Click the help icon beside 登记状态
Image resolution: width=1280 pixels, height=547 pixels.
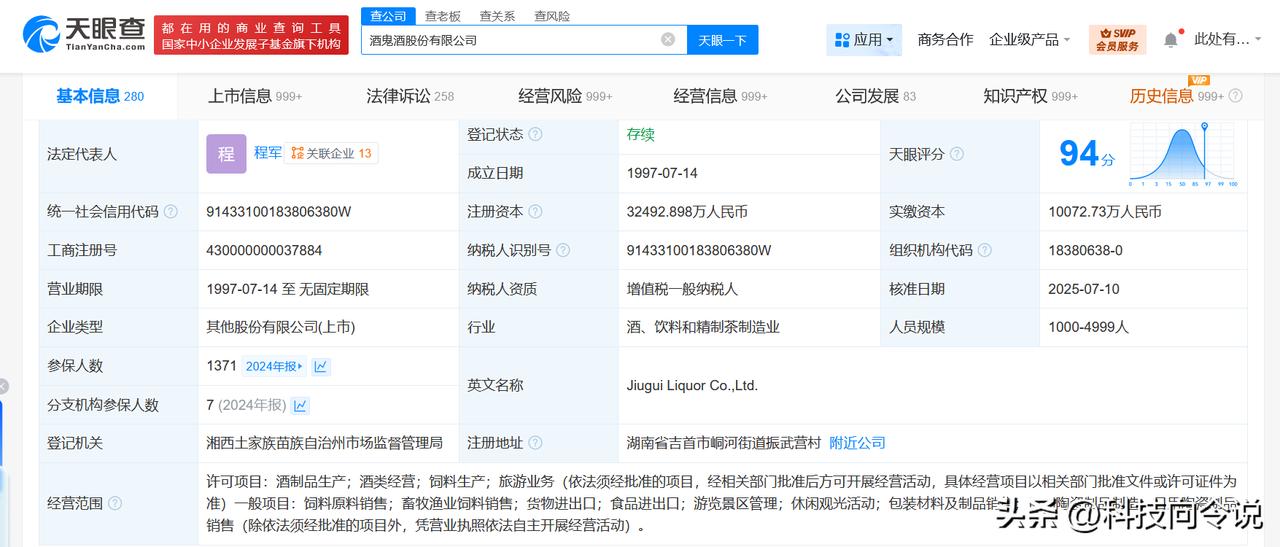click(536, 134)
